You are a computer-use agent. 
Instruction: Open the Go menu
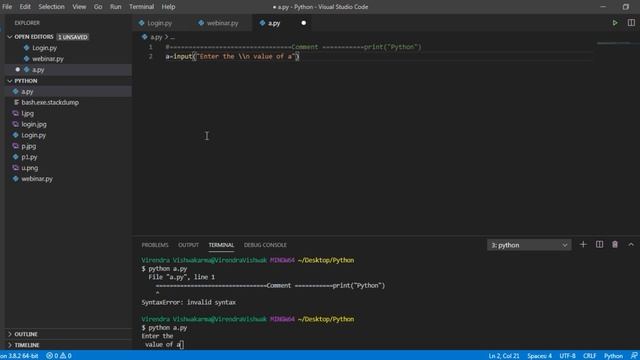coord(98,7)
